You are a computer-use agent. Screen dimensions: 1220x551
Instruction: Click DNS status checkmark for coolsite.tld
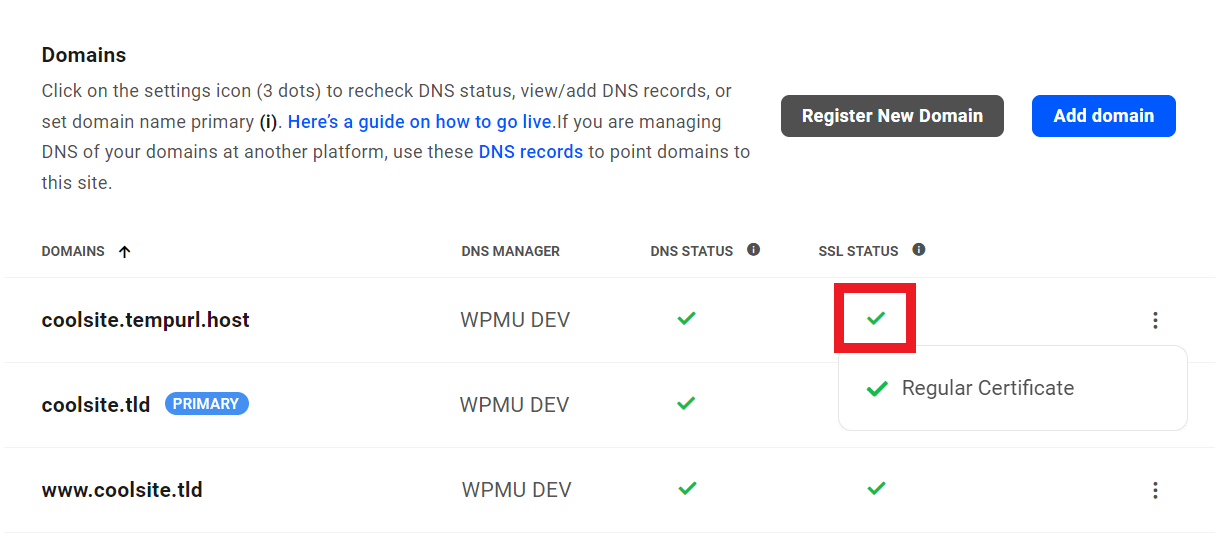point(686,403)
